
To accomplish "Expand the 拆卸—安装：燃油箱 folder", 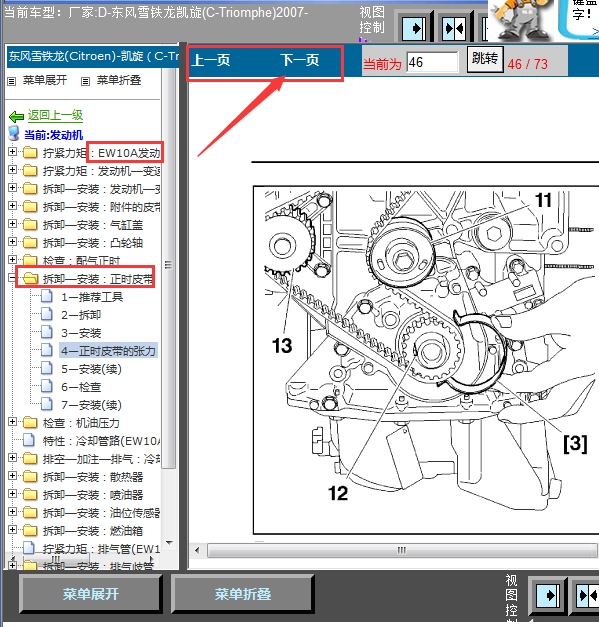I will [x=12, y=530].
